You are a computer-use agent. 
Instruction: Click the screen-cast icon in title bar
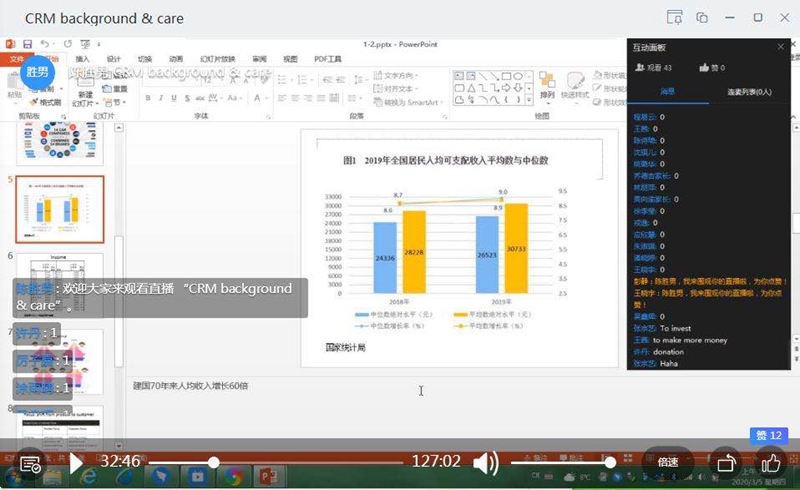click(675, 17)
